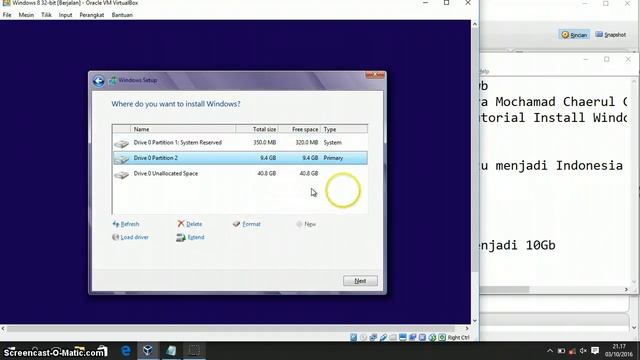Open the Tilik menu
Image resolution: width=640 pixels, height=360 pixels.
pyautogui.click(x=46, y=15)
